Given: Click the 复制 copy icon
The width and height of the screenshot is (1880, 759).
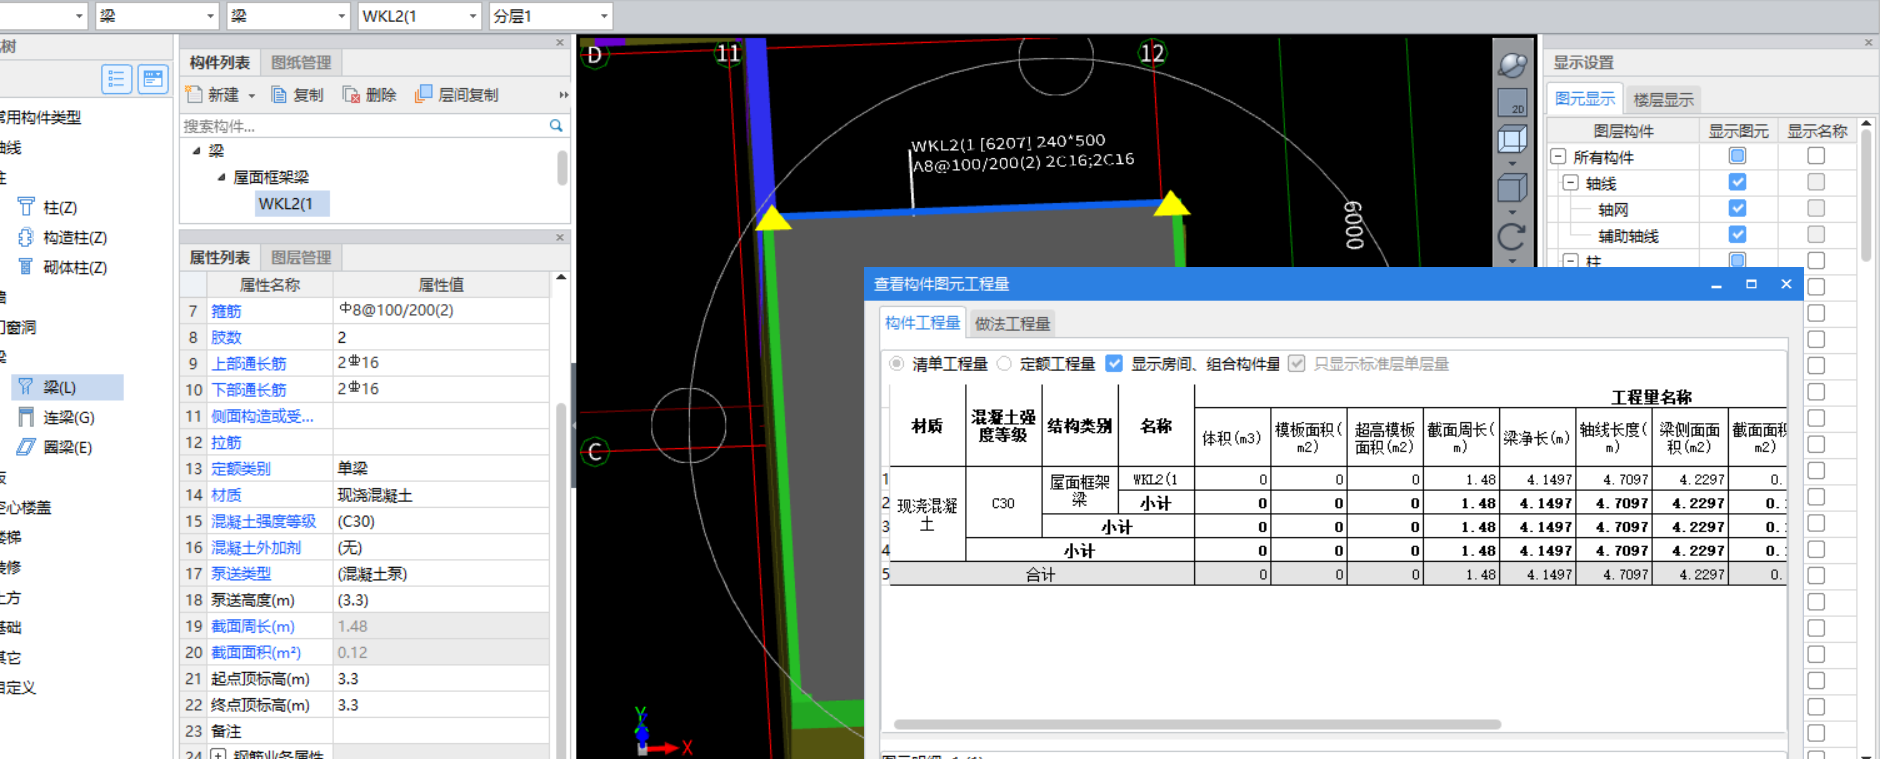Looking at the screenshot, I should [x=280, y=94].
